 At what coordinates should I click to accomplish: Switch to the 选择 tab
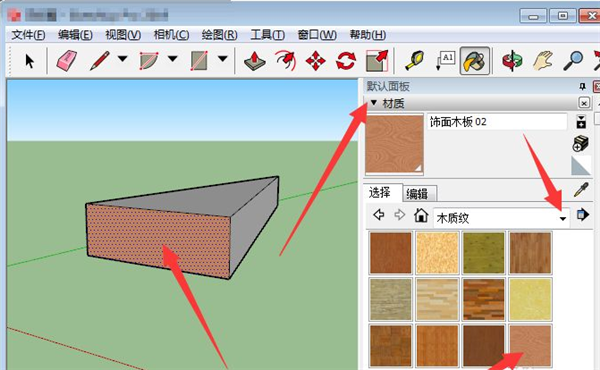point(380,192)
